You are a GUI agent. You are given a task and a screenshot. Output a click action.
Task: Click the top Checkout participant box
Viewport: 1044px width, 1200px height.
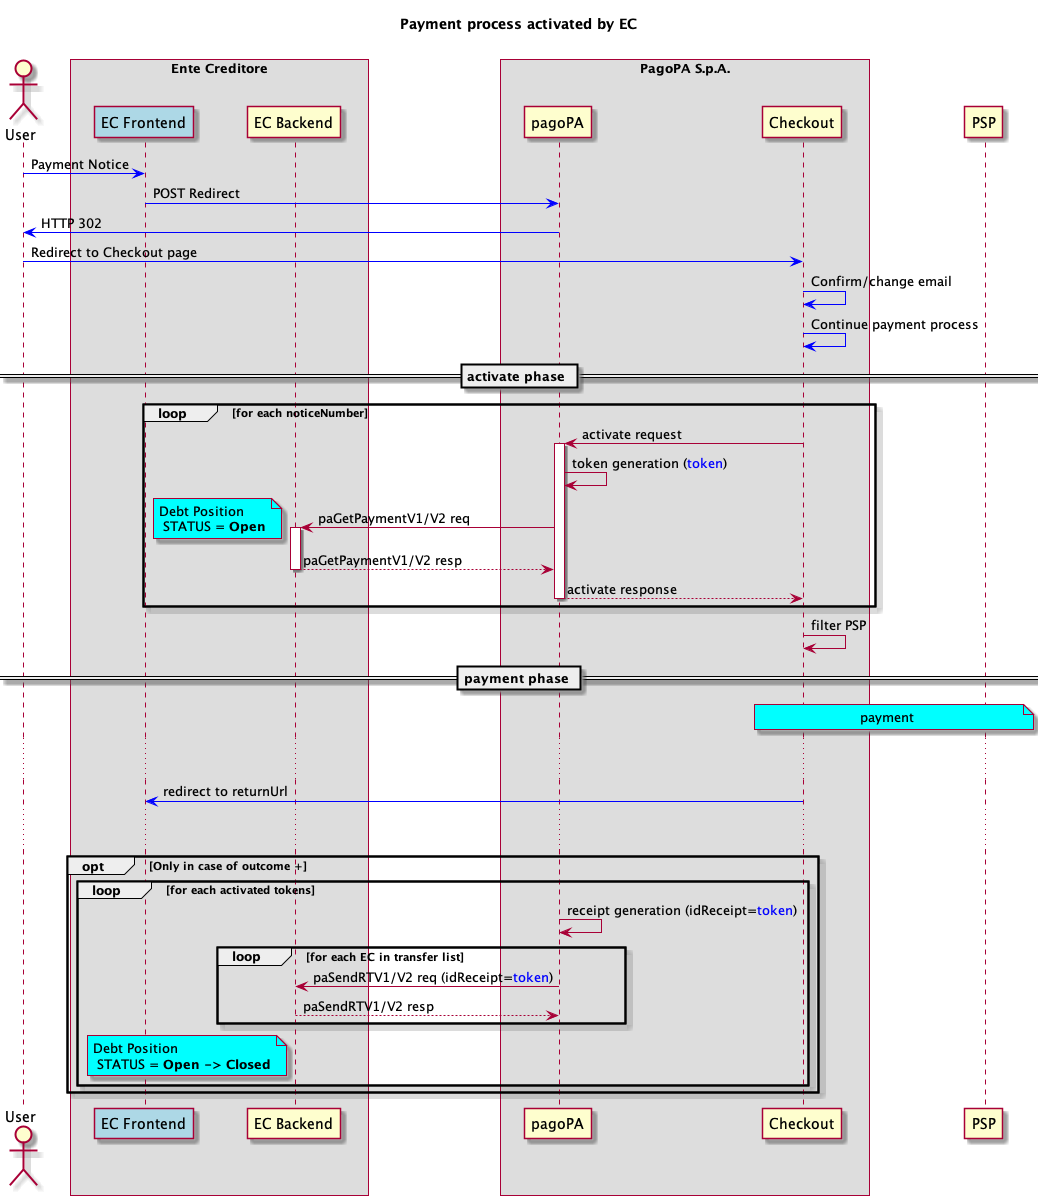click(x=801, y=123)
